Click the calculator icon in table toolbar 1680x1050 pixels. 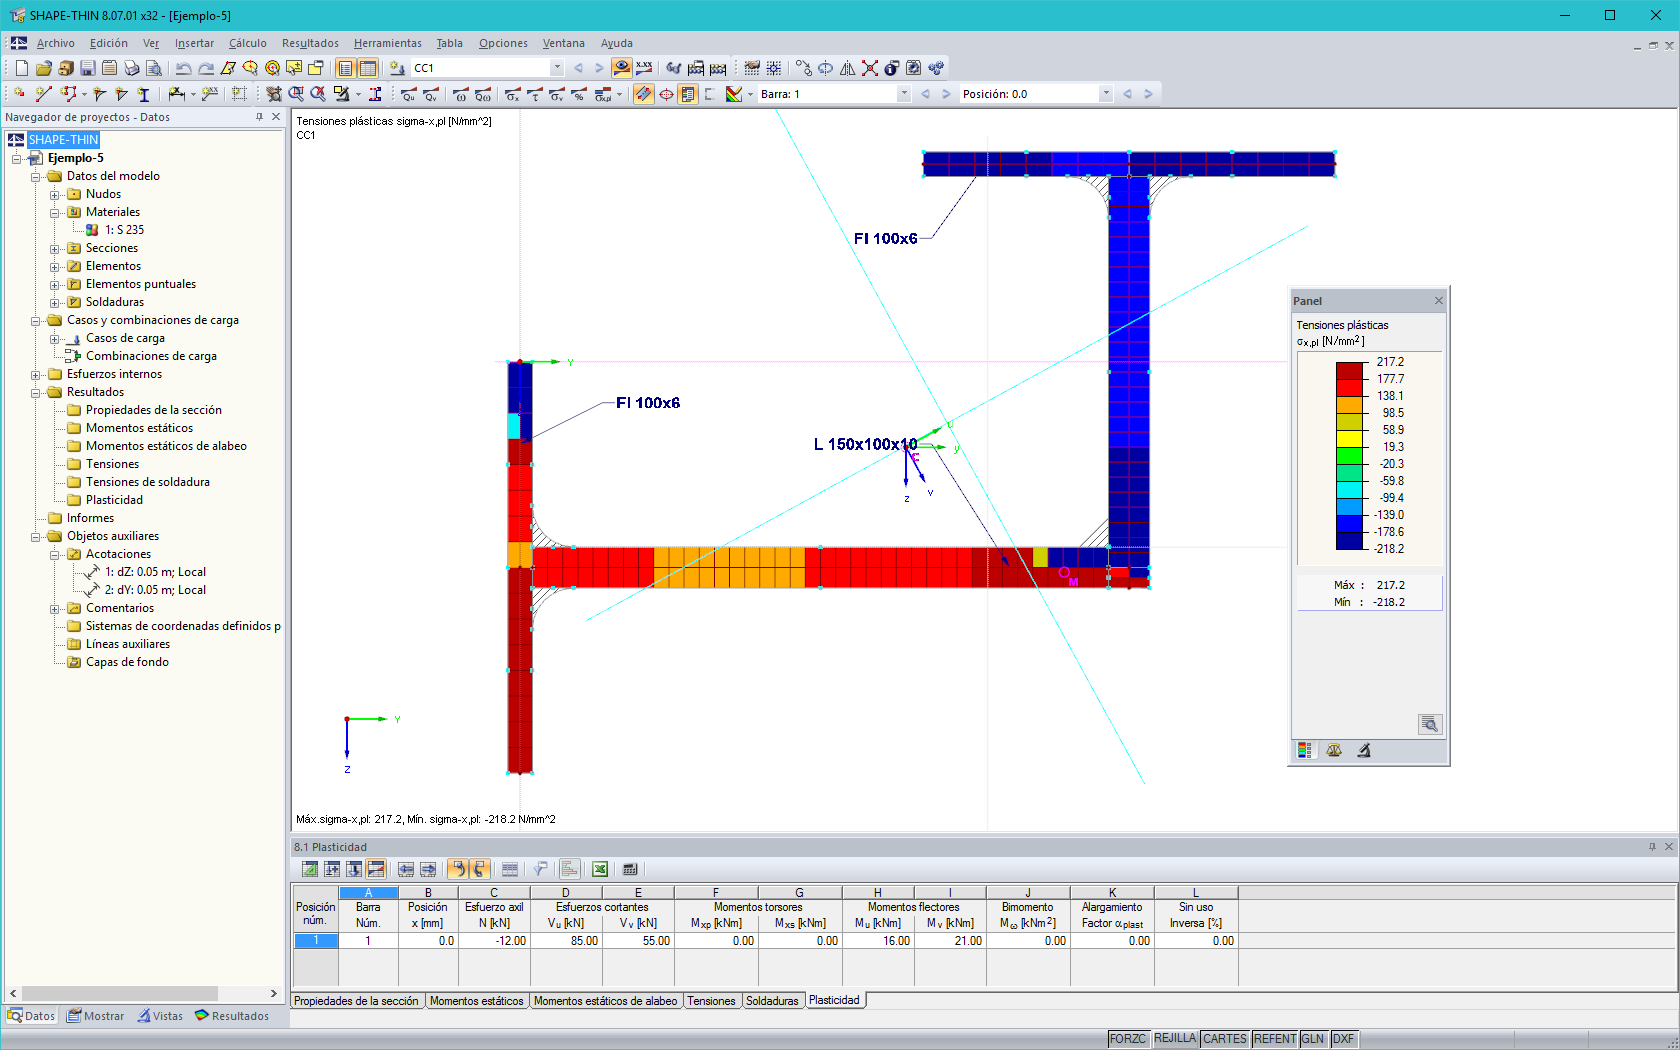pyautogui.click(x=630, y=869)
